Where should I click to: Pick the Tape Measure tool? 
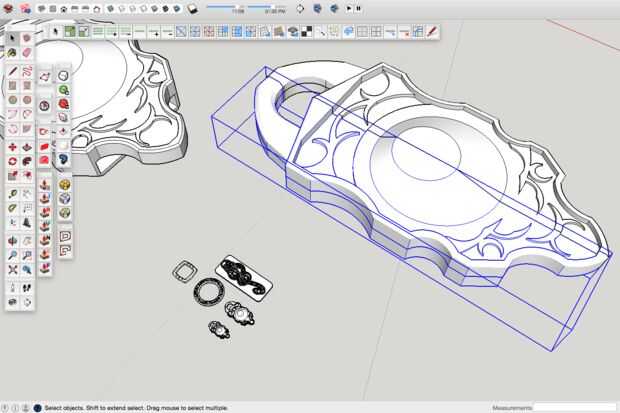(x=12, y=193)
